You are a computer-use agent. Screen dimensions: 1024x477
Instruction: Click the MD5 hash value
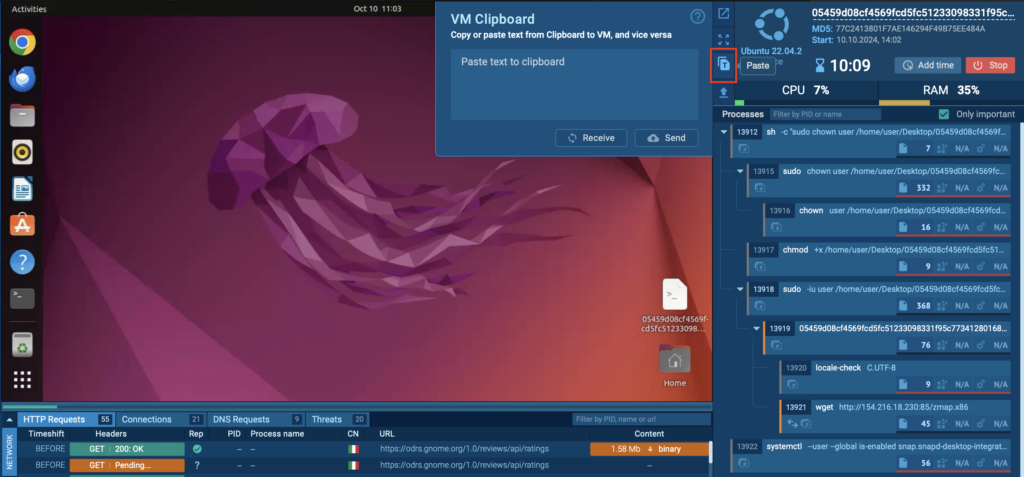(x=910, y=29)
